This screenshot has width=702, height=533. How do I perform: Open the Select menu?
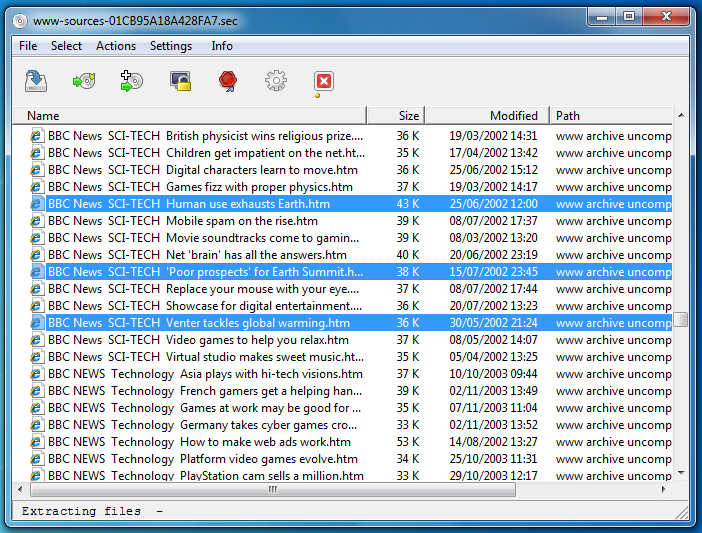coord(66,46)
